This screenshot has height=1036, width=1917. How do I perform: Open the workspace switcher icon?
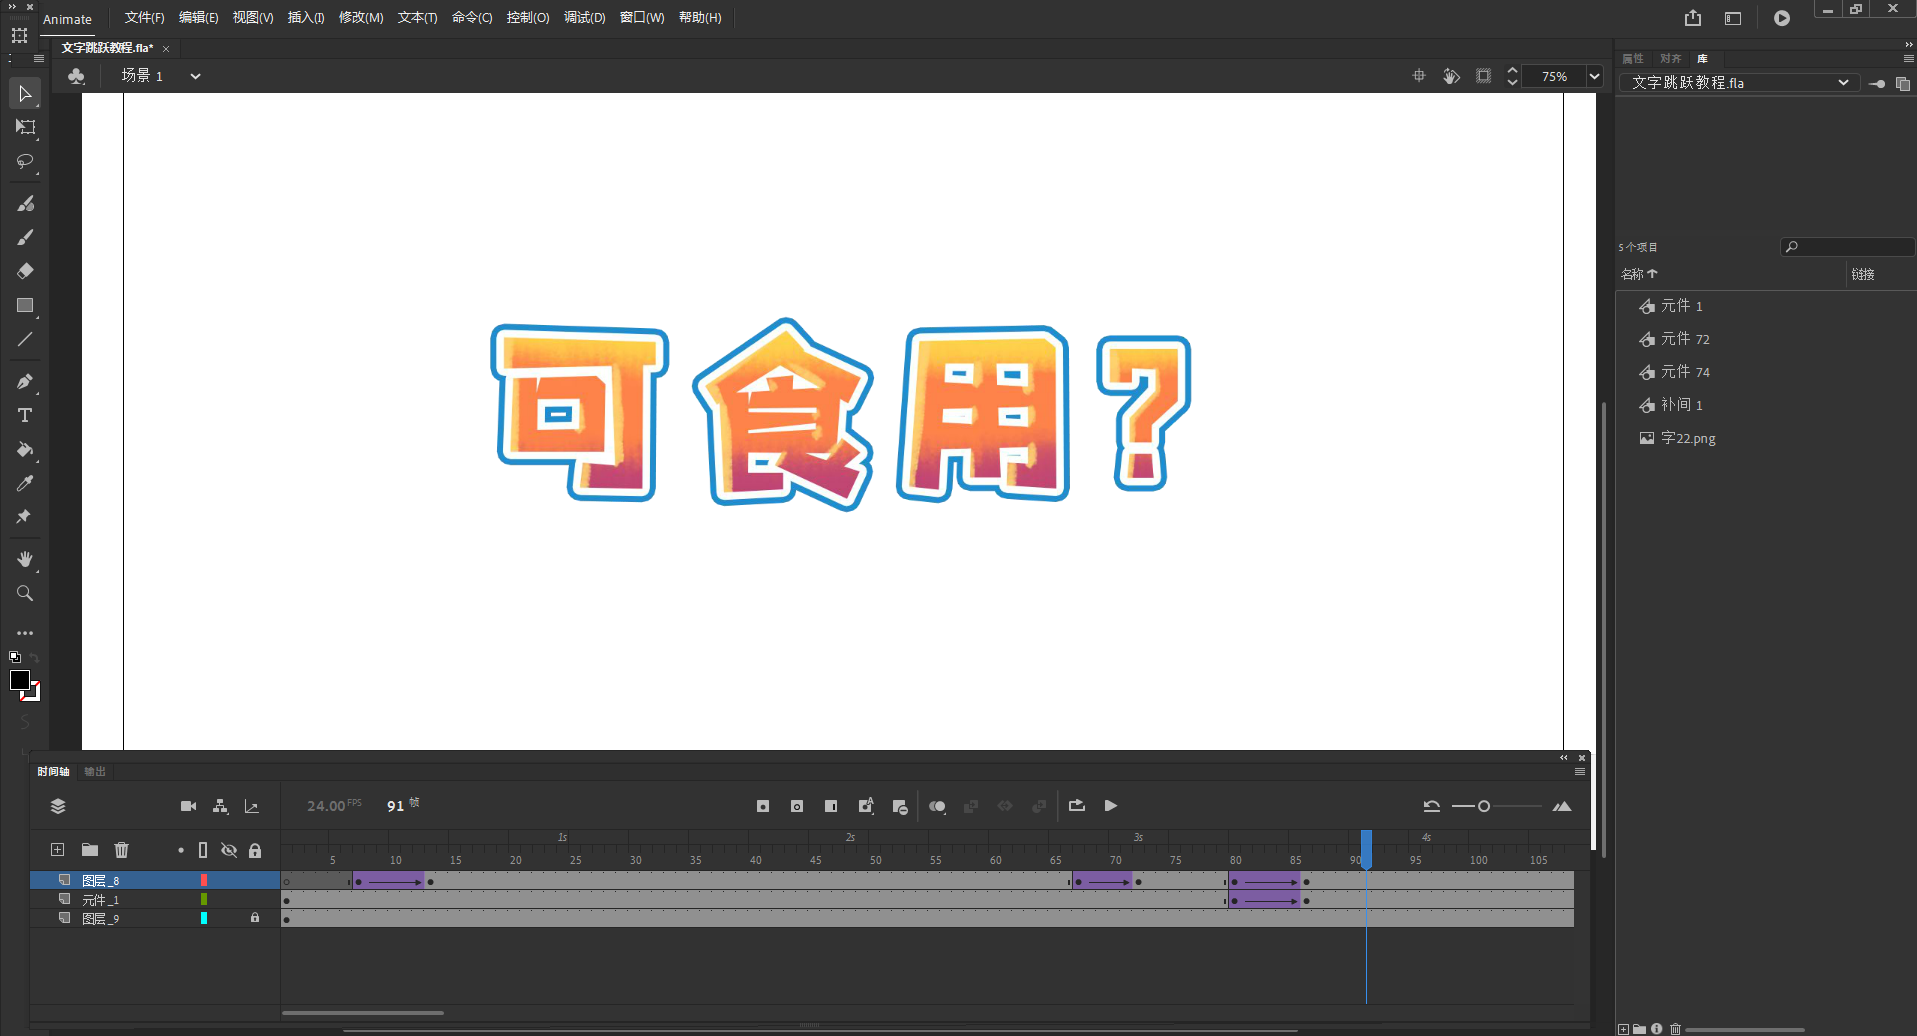[x=1733, y=18]
